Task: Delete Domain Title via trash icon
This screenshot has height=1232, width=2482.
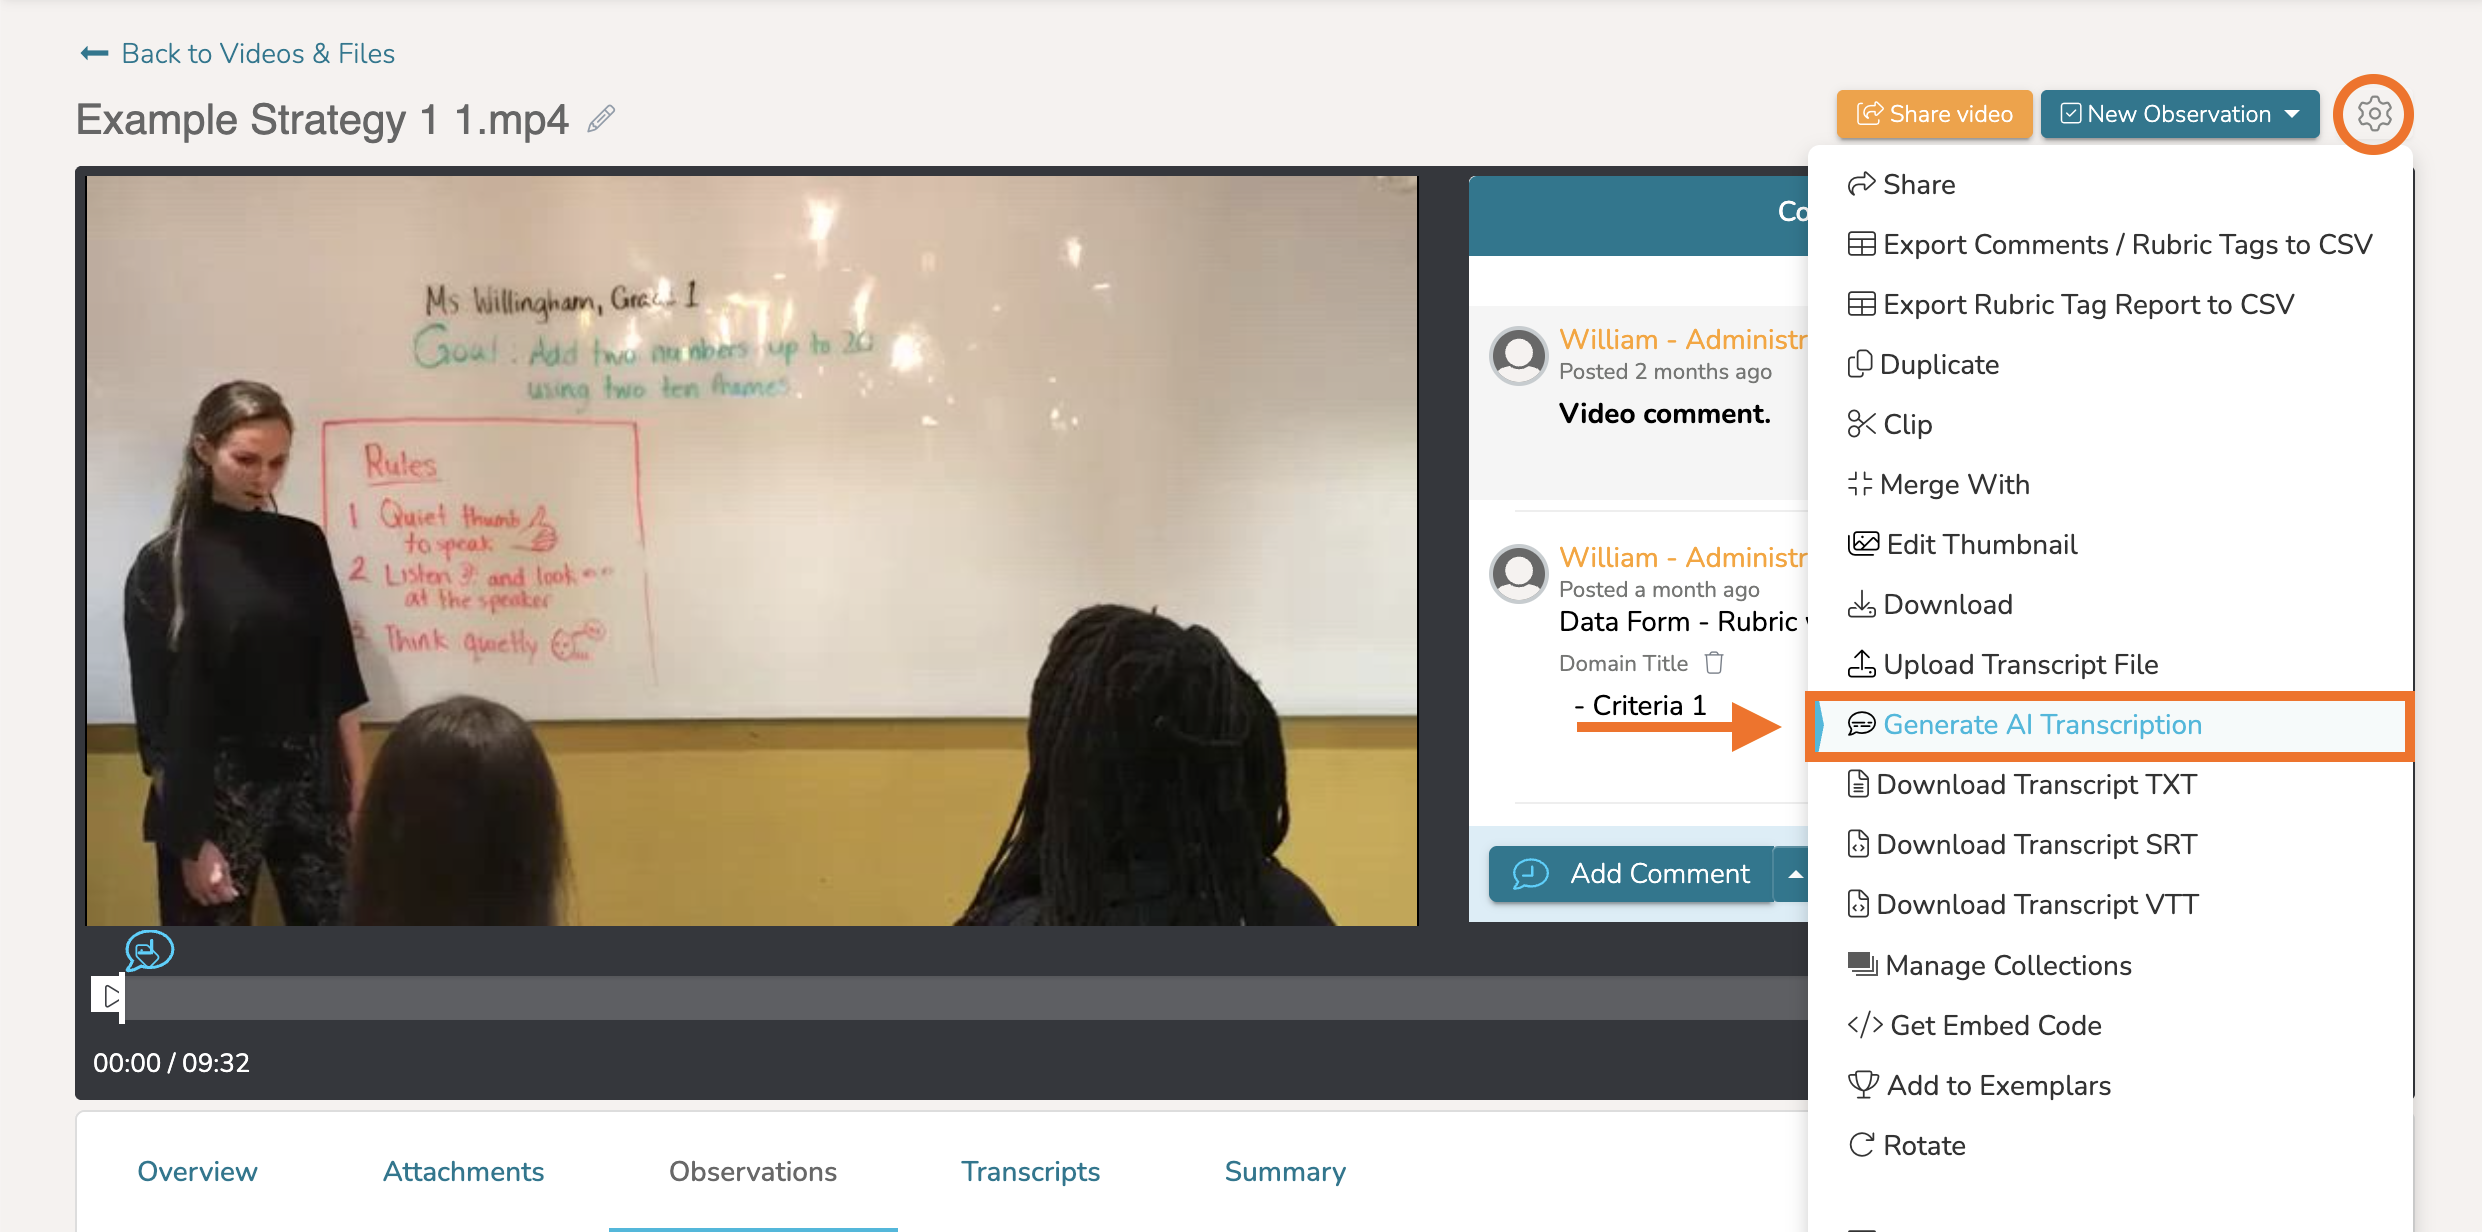Action: [x=1714, y=663]
